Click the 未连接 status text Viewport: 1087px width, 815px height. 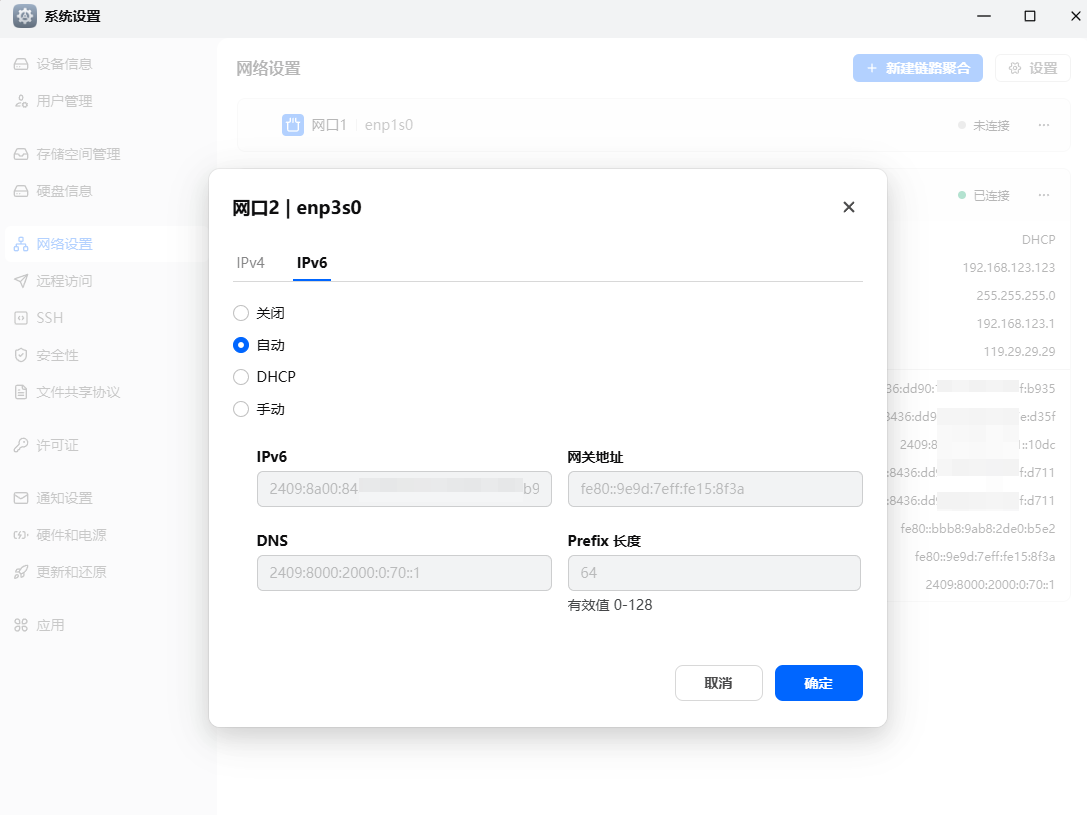[991, 125]
